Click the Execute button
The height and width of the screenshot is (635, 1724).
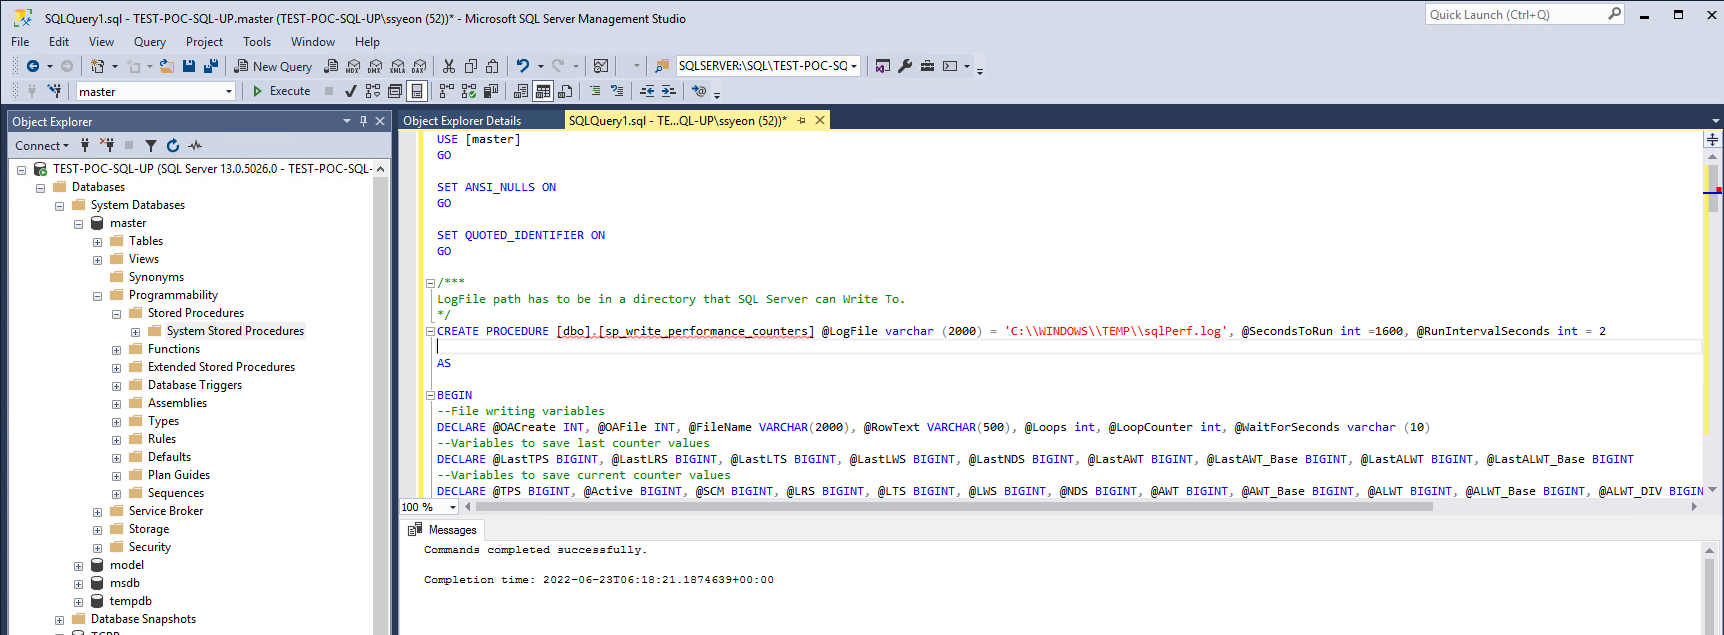281,91
